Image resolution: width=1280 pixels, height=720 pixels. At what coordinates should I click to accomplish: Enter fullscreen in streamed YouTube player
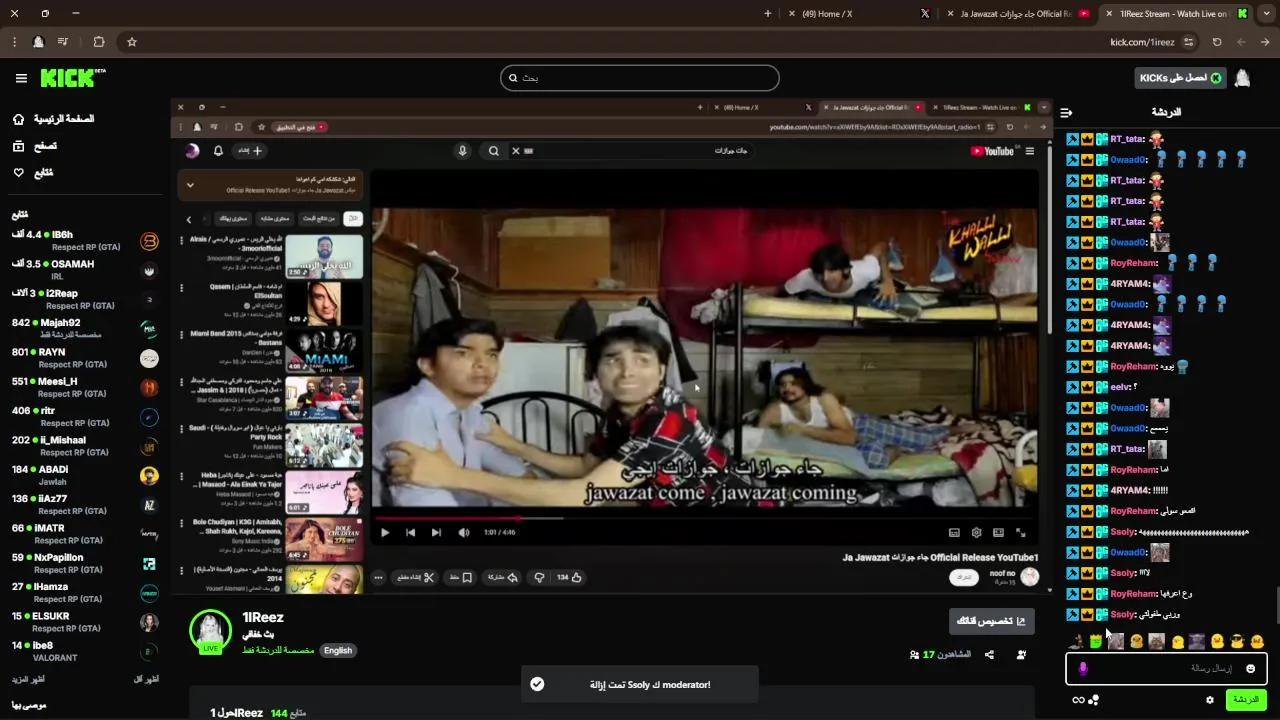click(x=1020, y=533)
